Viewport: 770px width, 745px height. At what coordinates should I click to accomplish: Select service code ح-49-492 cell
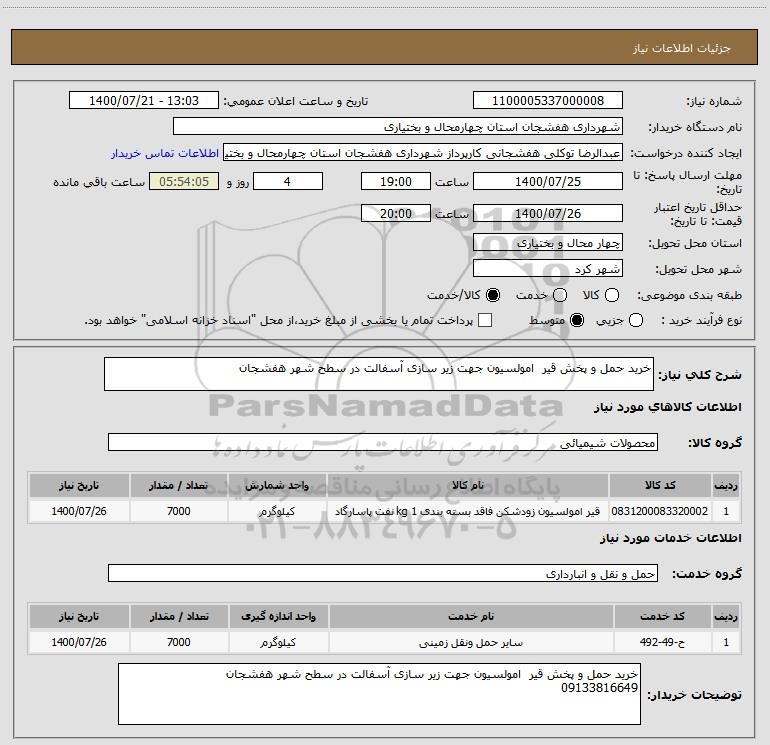click(x=662, y=642)
